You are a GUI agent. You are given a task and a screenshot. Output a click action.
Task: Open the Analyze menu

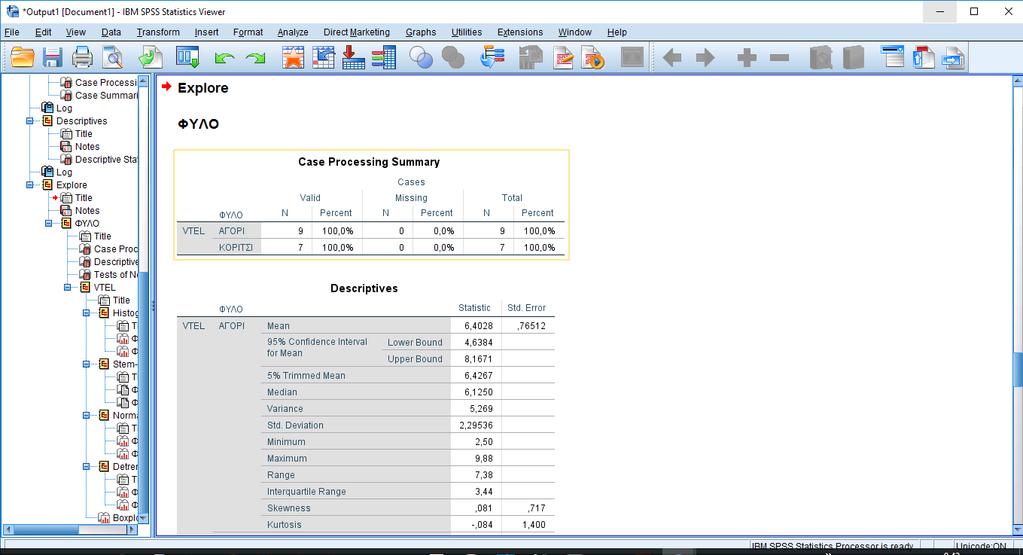coord(292,32)
